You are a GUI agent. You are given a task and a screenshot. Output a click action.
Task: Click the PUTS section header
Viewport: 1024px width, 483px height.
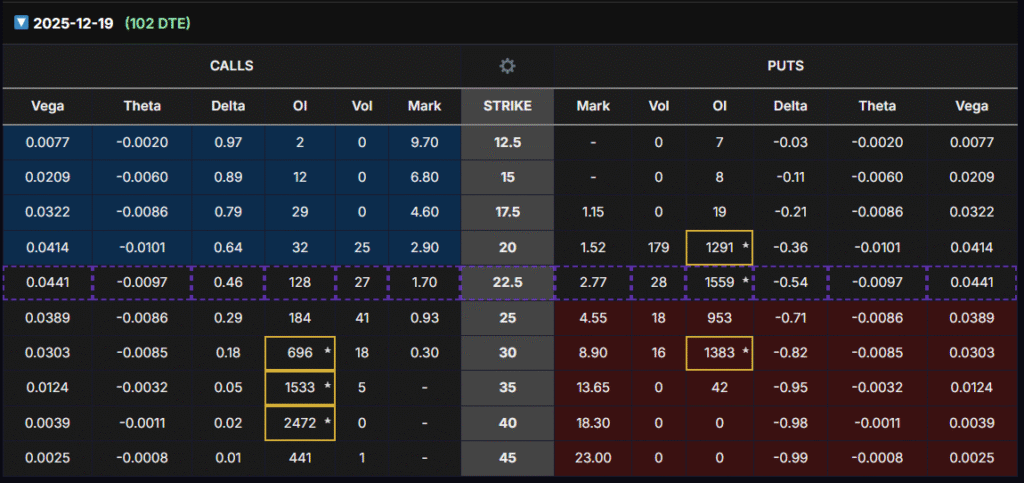pyautogui.click(x=788, y=66)
